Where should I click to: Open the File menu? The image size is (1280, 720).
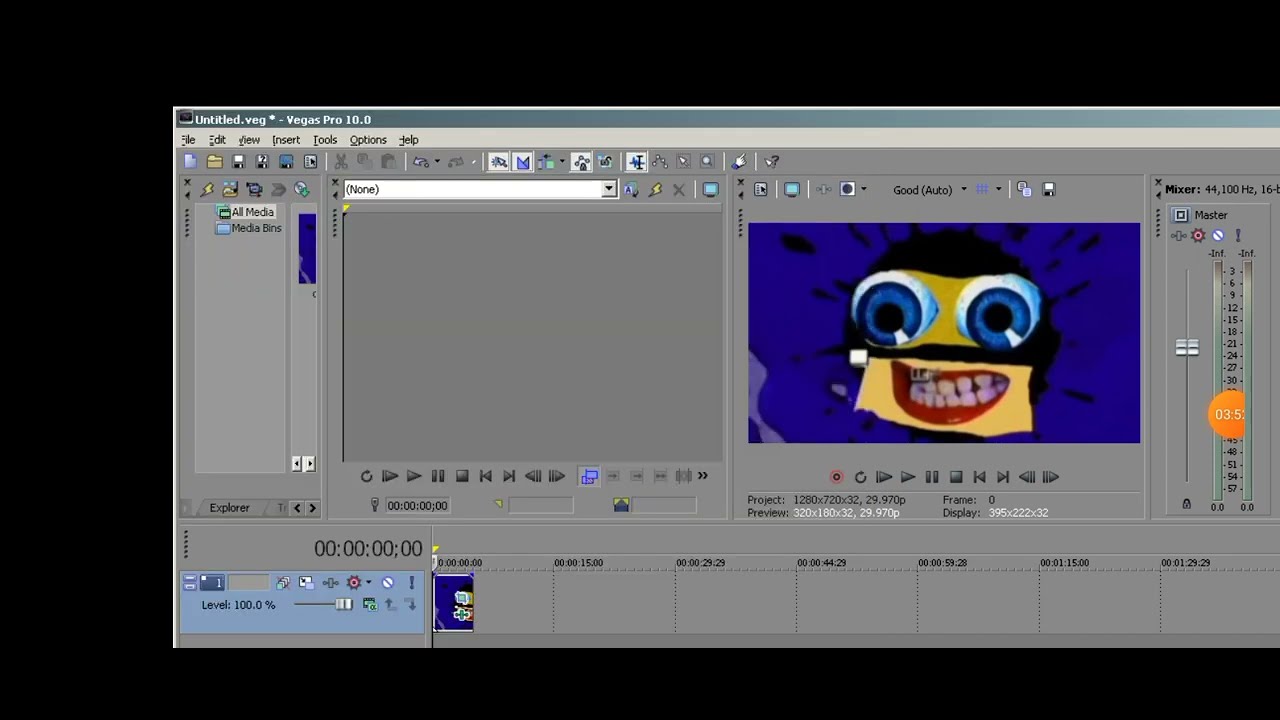click(x=188, y=140)
